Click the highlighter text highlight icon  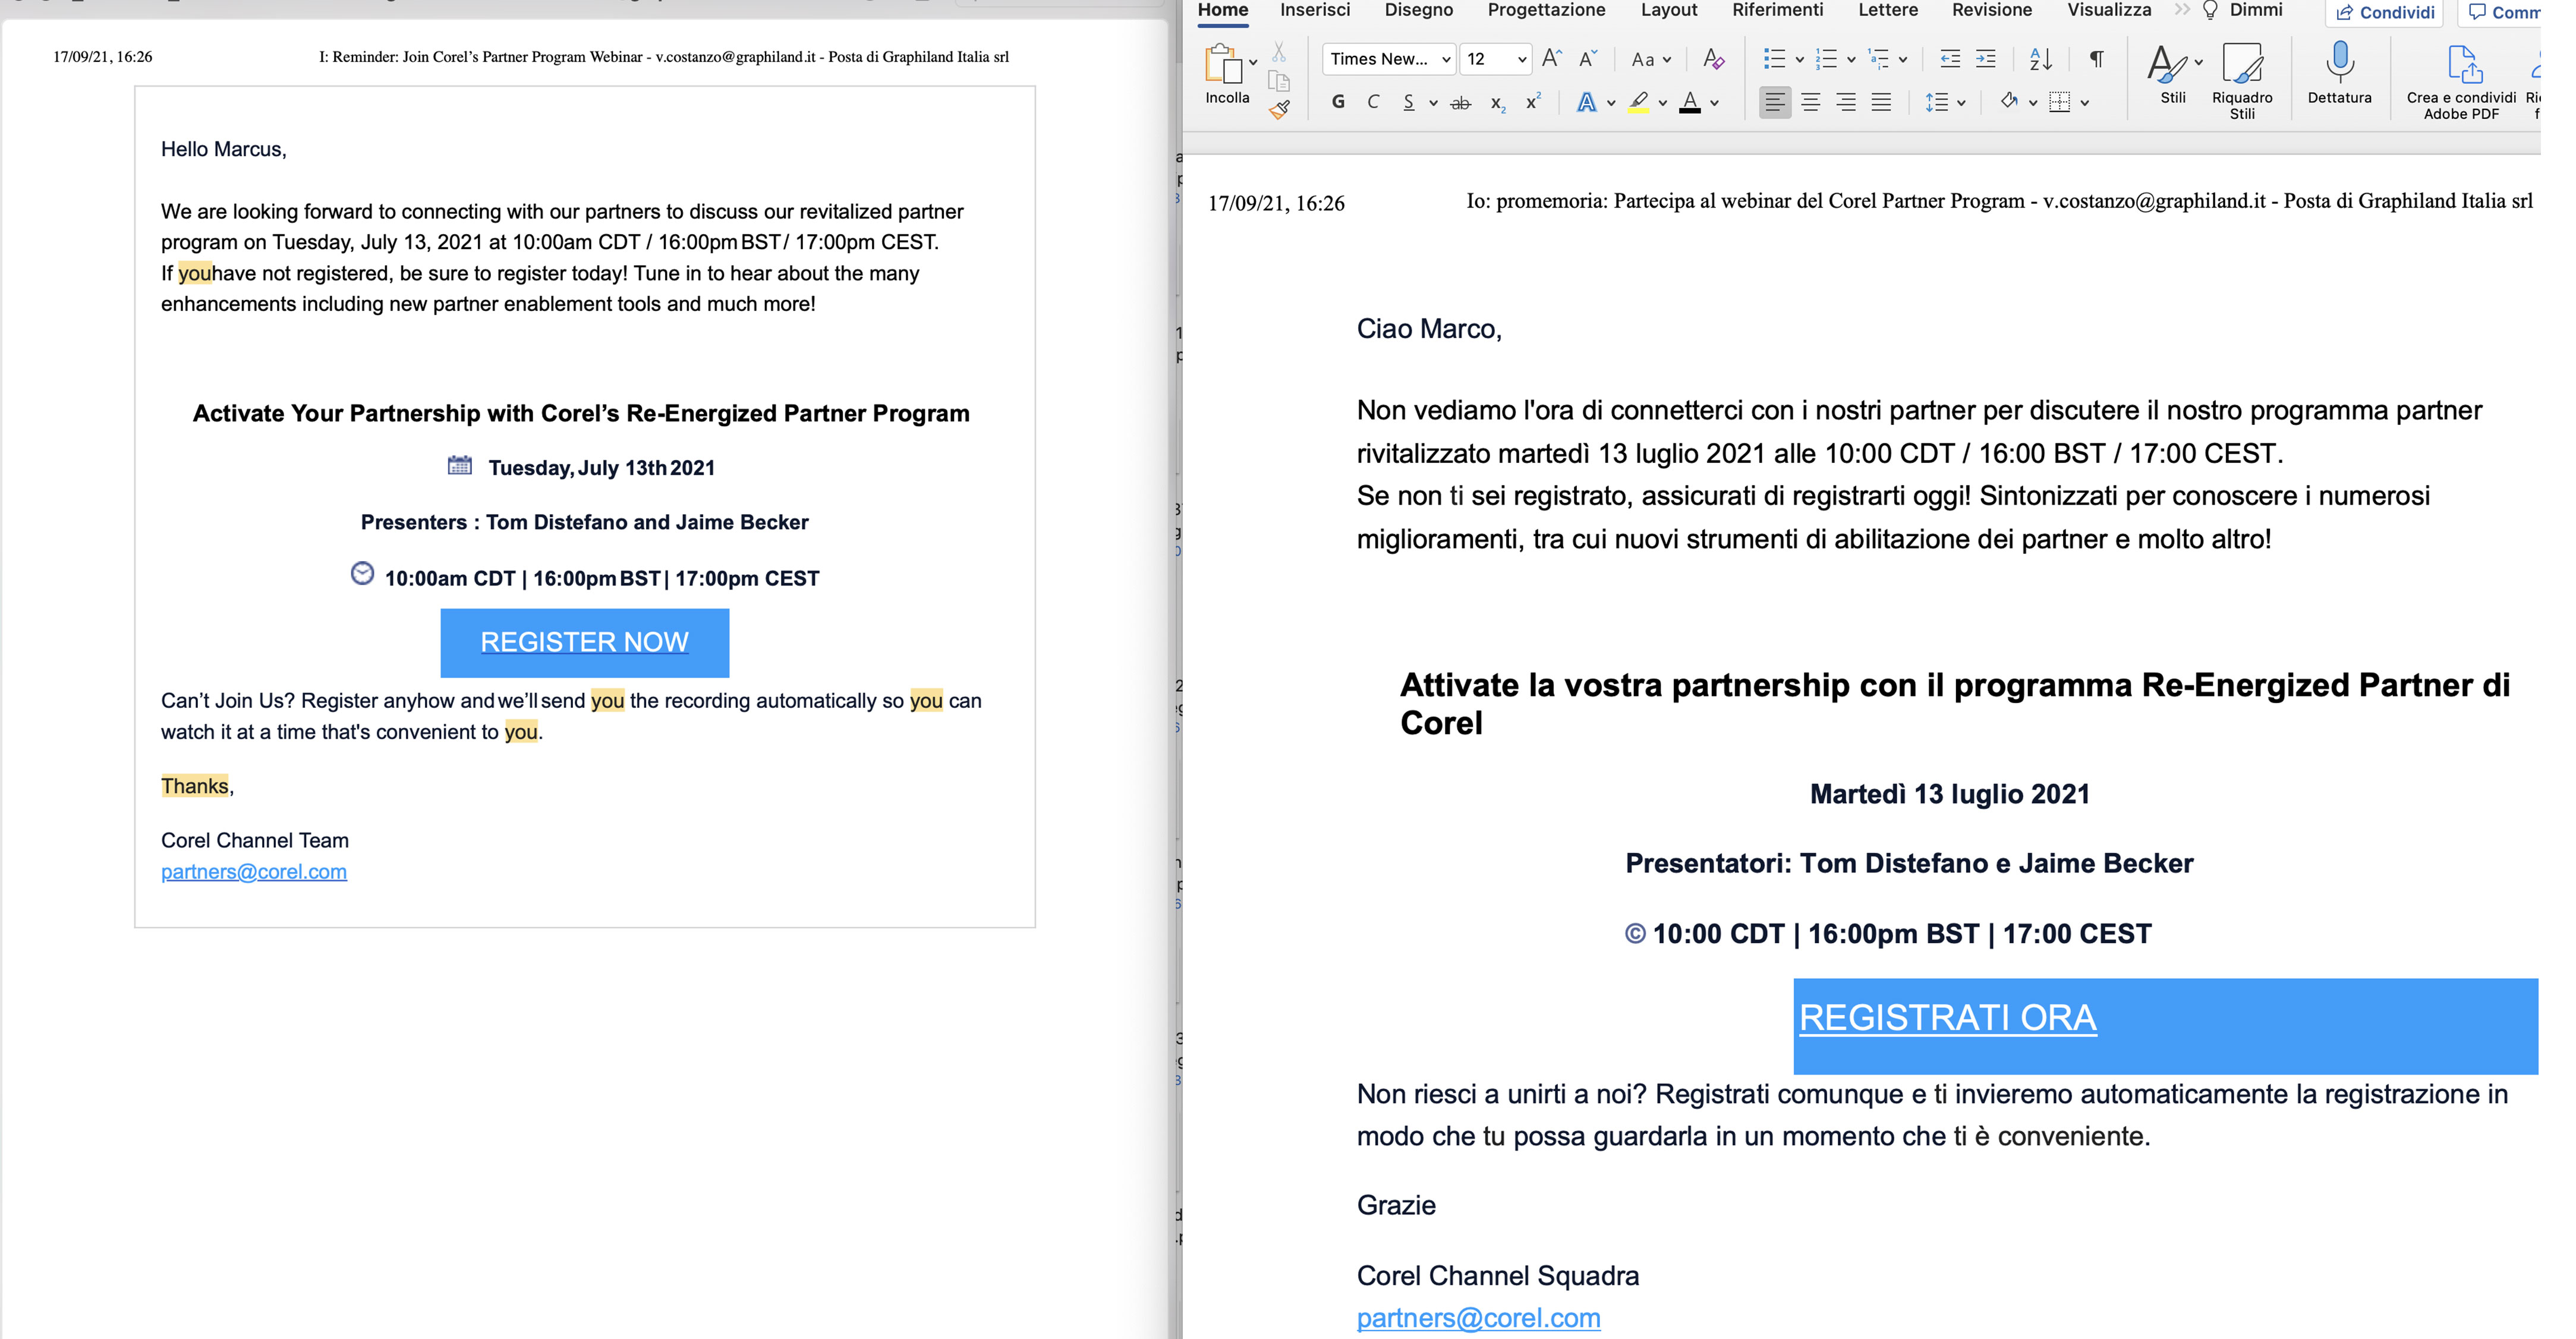(x=1638, y=102)
